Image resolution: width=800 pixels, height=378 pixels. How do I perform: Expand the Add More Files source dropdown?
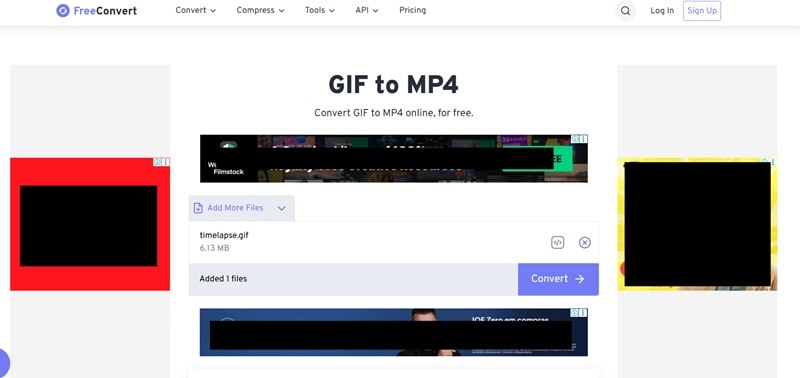[x=282, y=208]
